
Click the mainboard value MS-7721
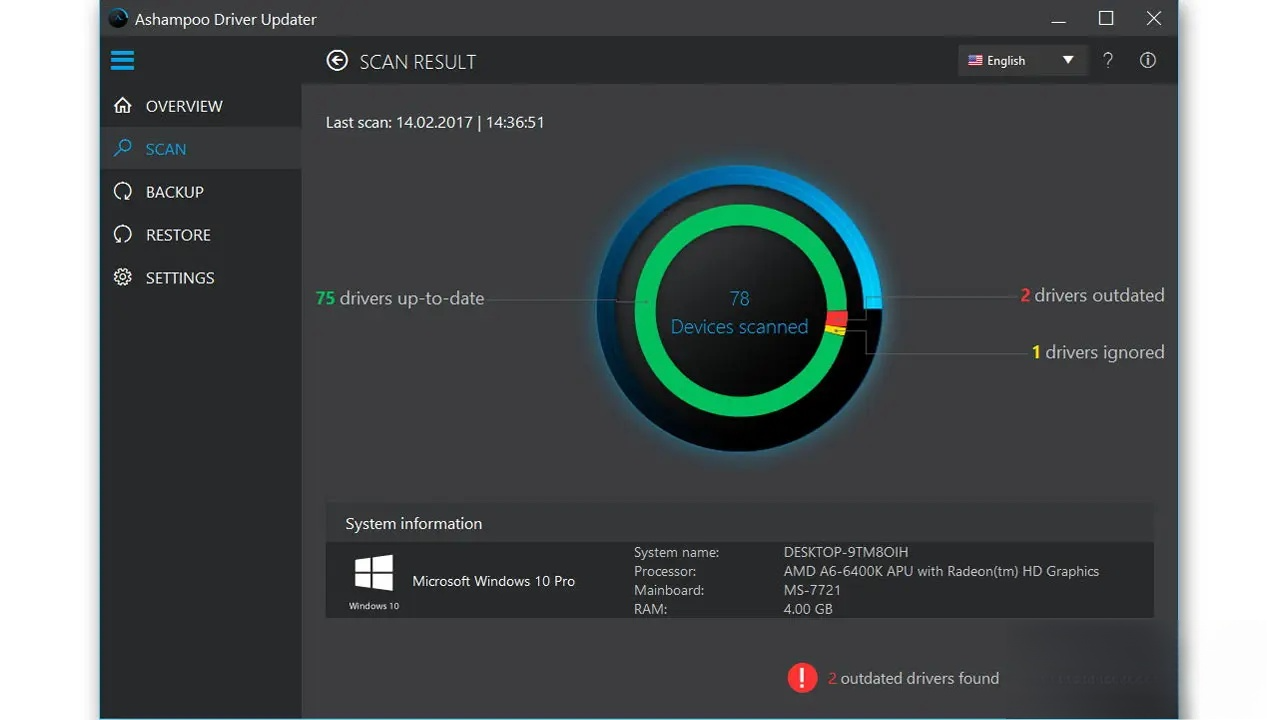813,590
